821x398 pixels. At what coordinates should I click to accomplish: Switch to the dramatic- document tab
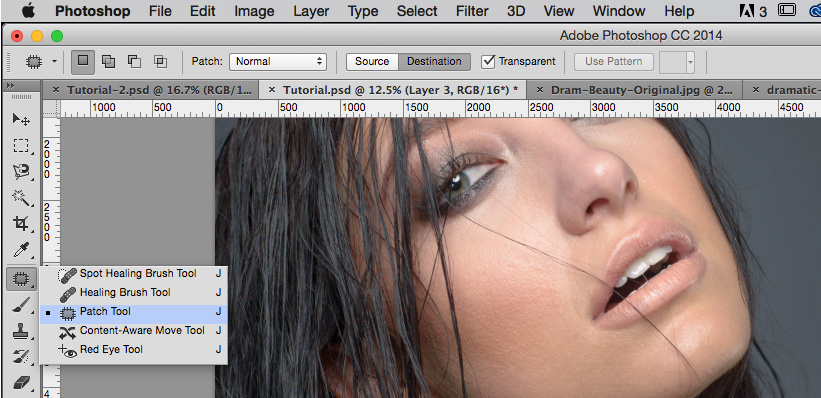point(793,90)
